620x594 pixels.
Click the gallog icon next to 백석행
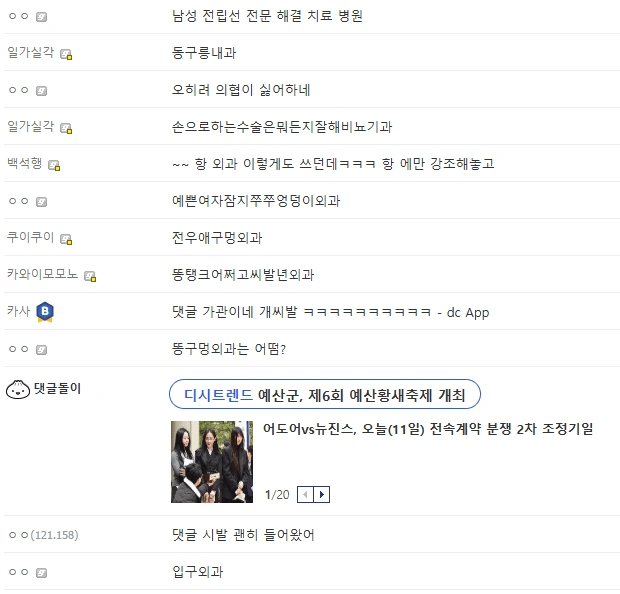coord(54,165)
